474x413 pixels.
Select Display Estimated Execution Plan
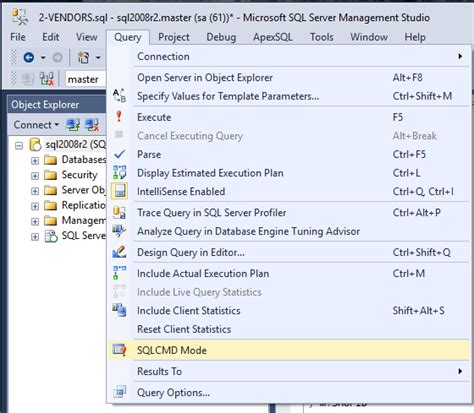click(289, 173)
